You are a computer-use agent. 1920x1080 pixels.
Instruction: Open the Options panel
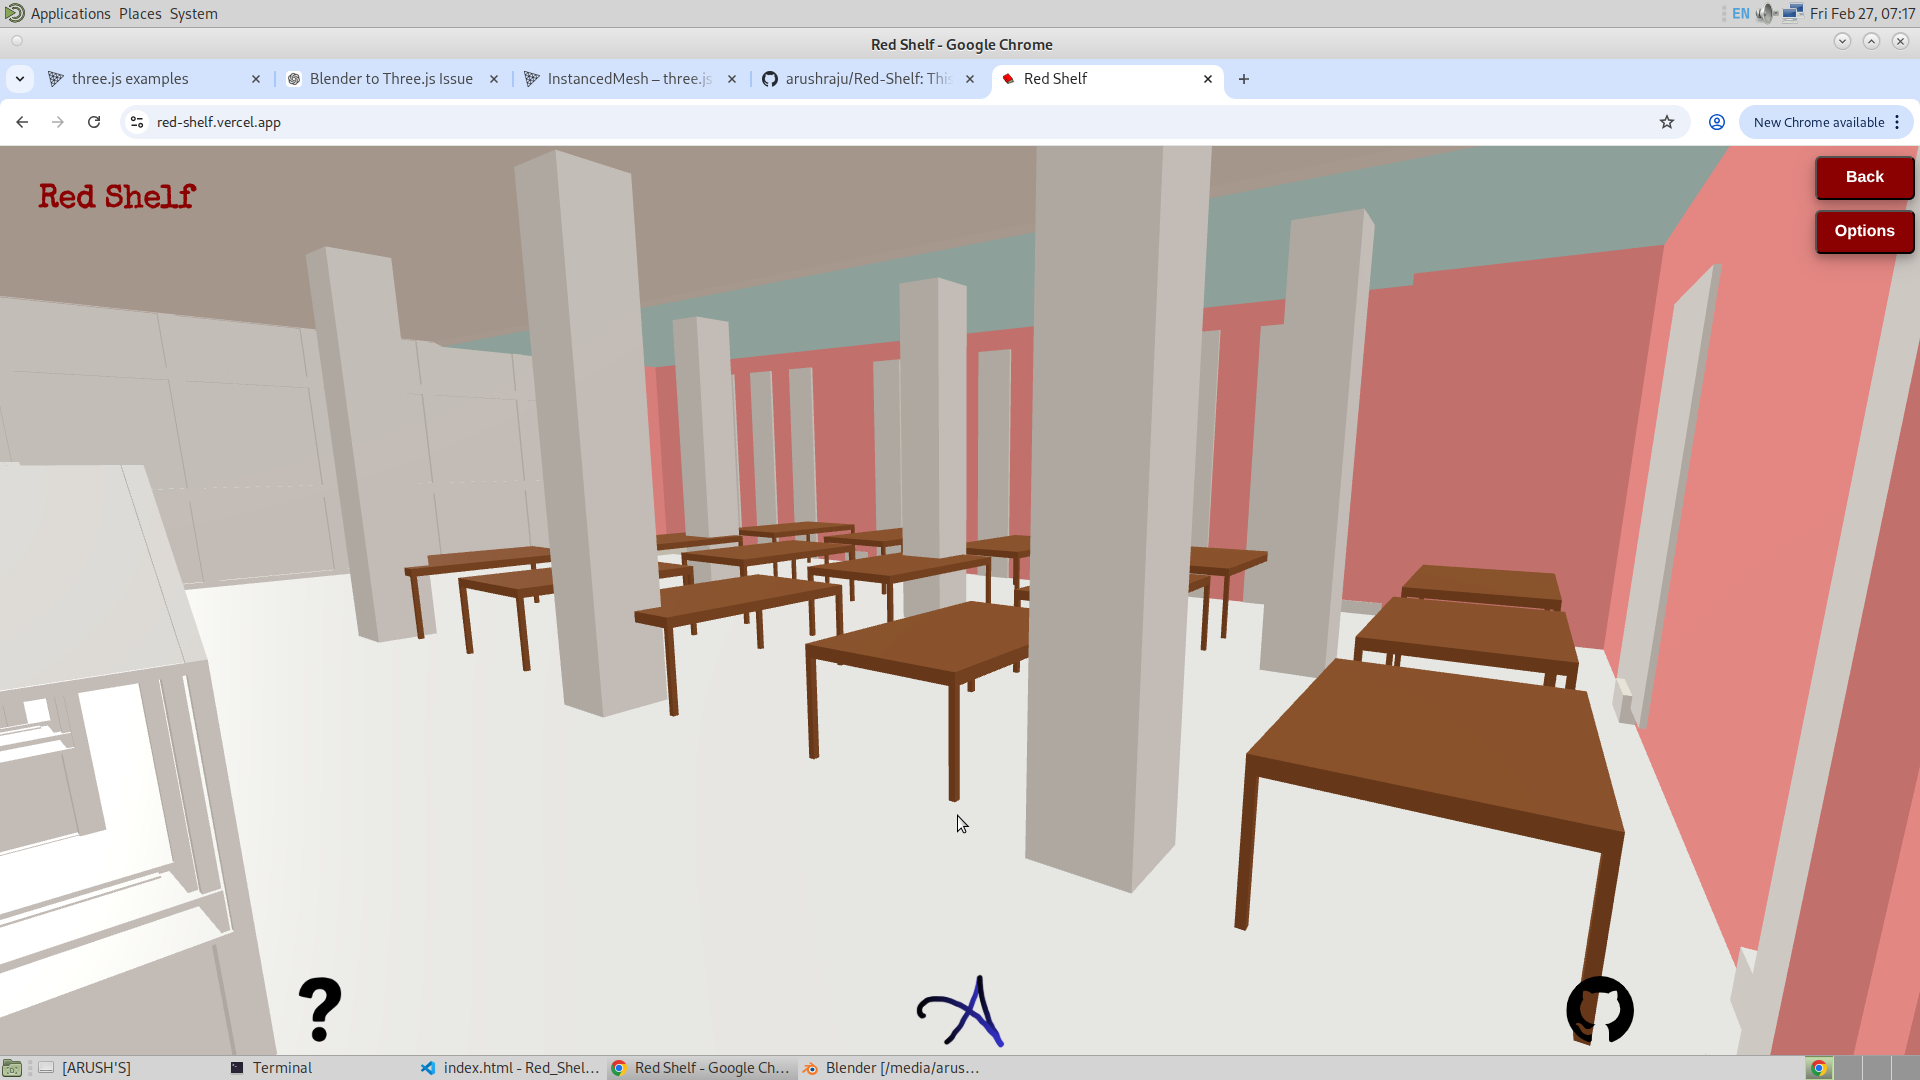1864,231
